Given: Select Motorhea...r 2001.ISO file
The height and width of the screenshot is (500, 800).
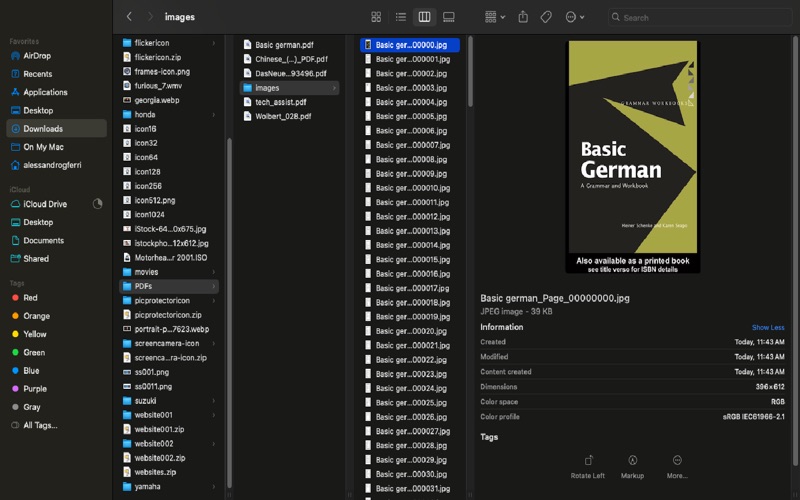Looking at the screenshot, I should pyautogui.click(x=169, y=258).
